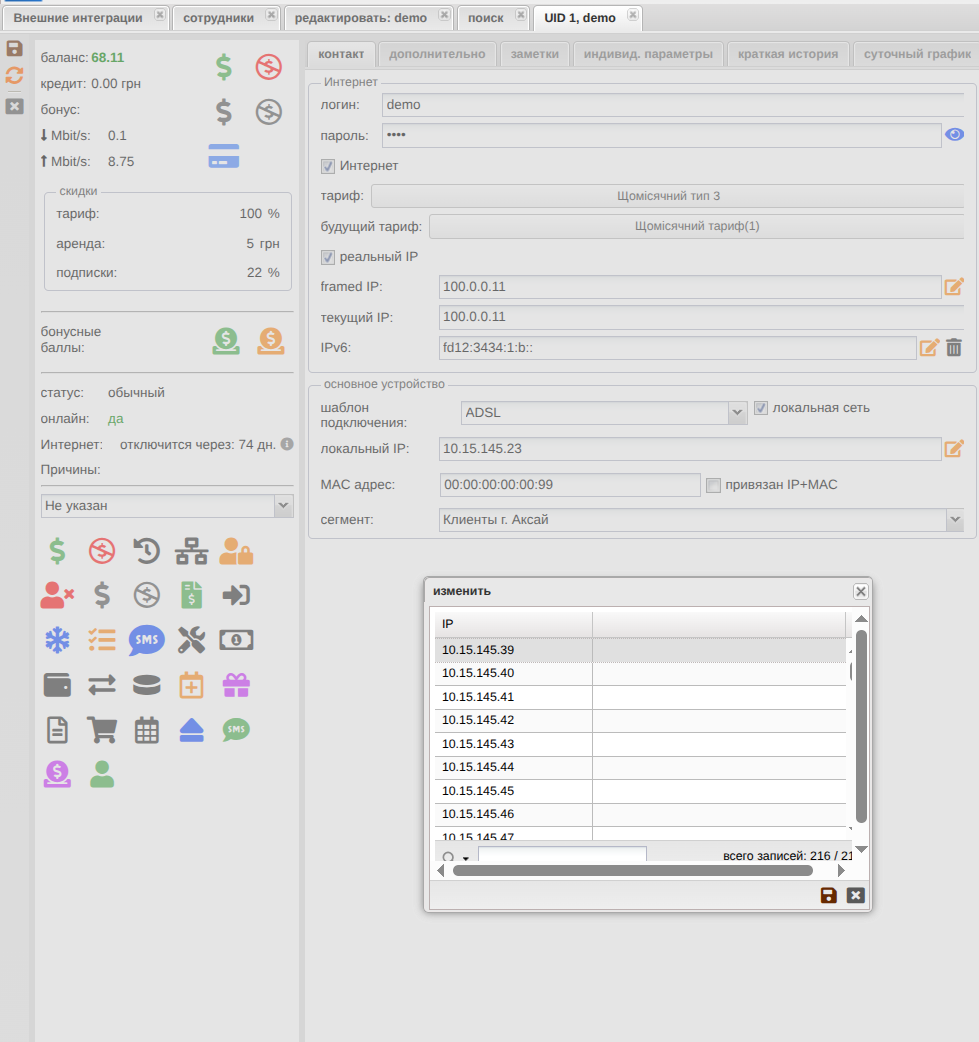Click the gray X icon in left toolbar
The image size is (979, 1042).
click(x=15, y=106)
